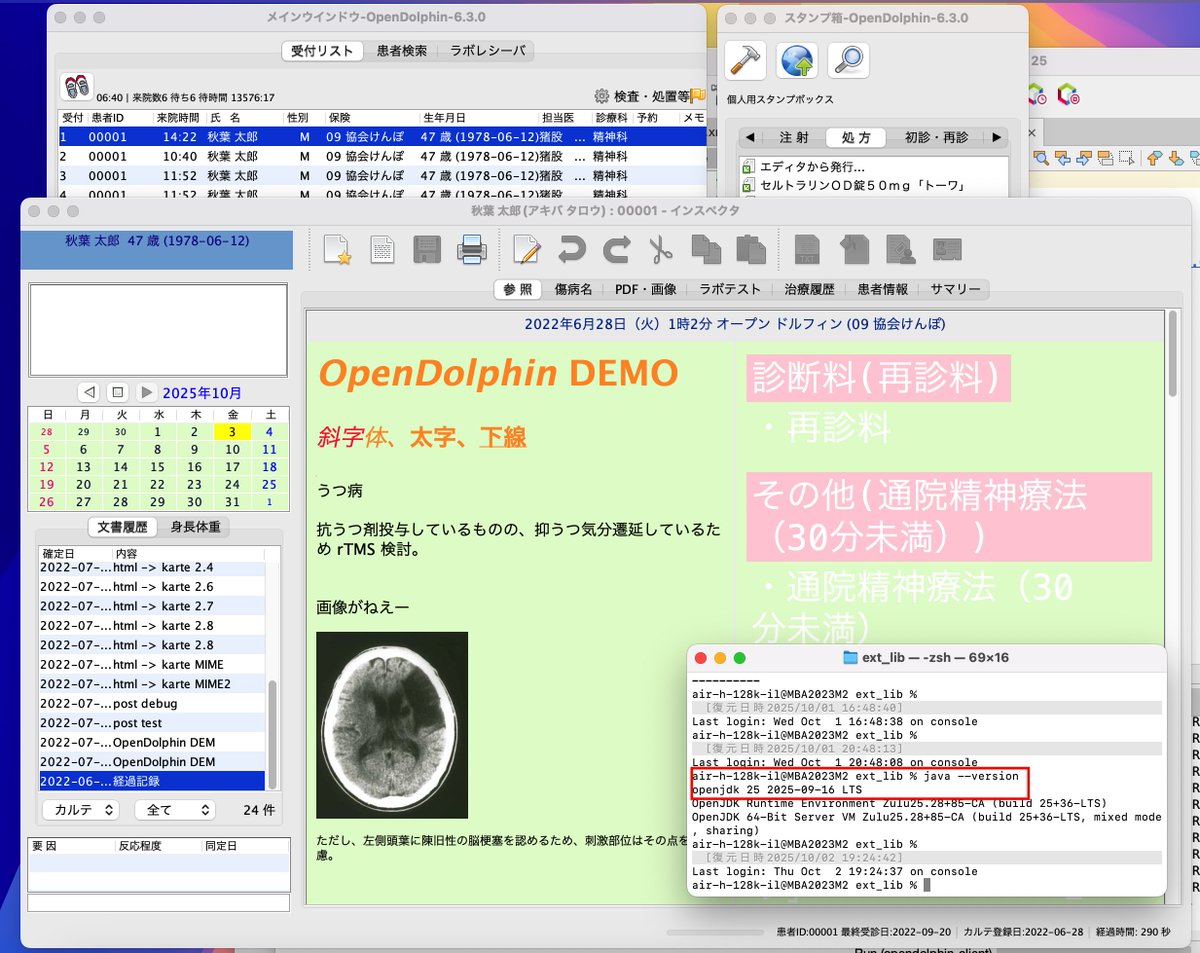Screen dimensions: 1200x953
Task: Click the paste clipboard icon
Action: pyautogui.click(x=750, y=248)
